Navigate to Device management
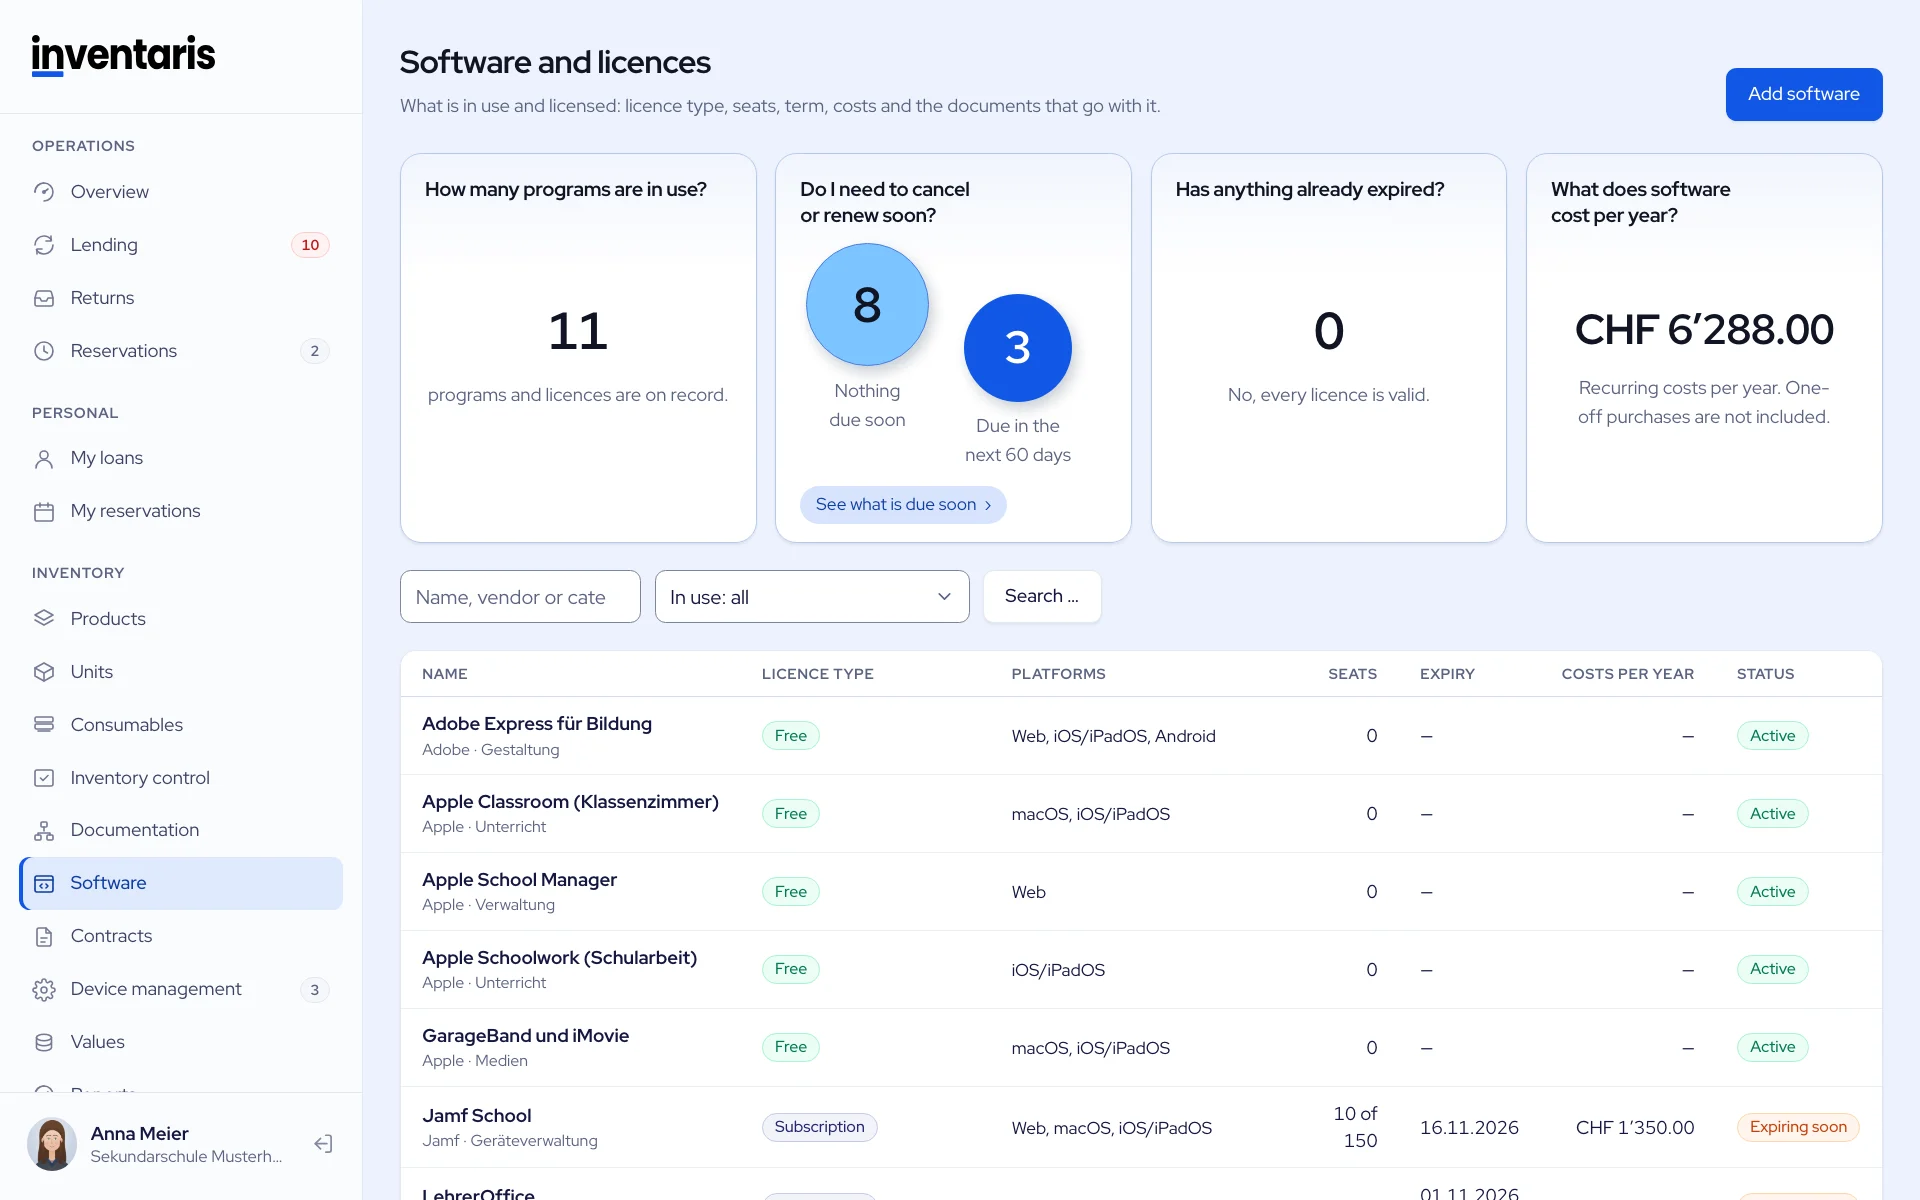The width and height of the screenshot is (1920, 1200). 181,989
